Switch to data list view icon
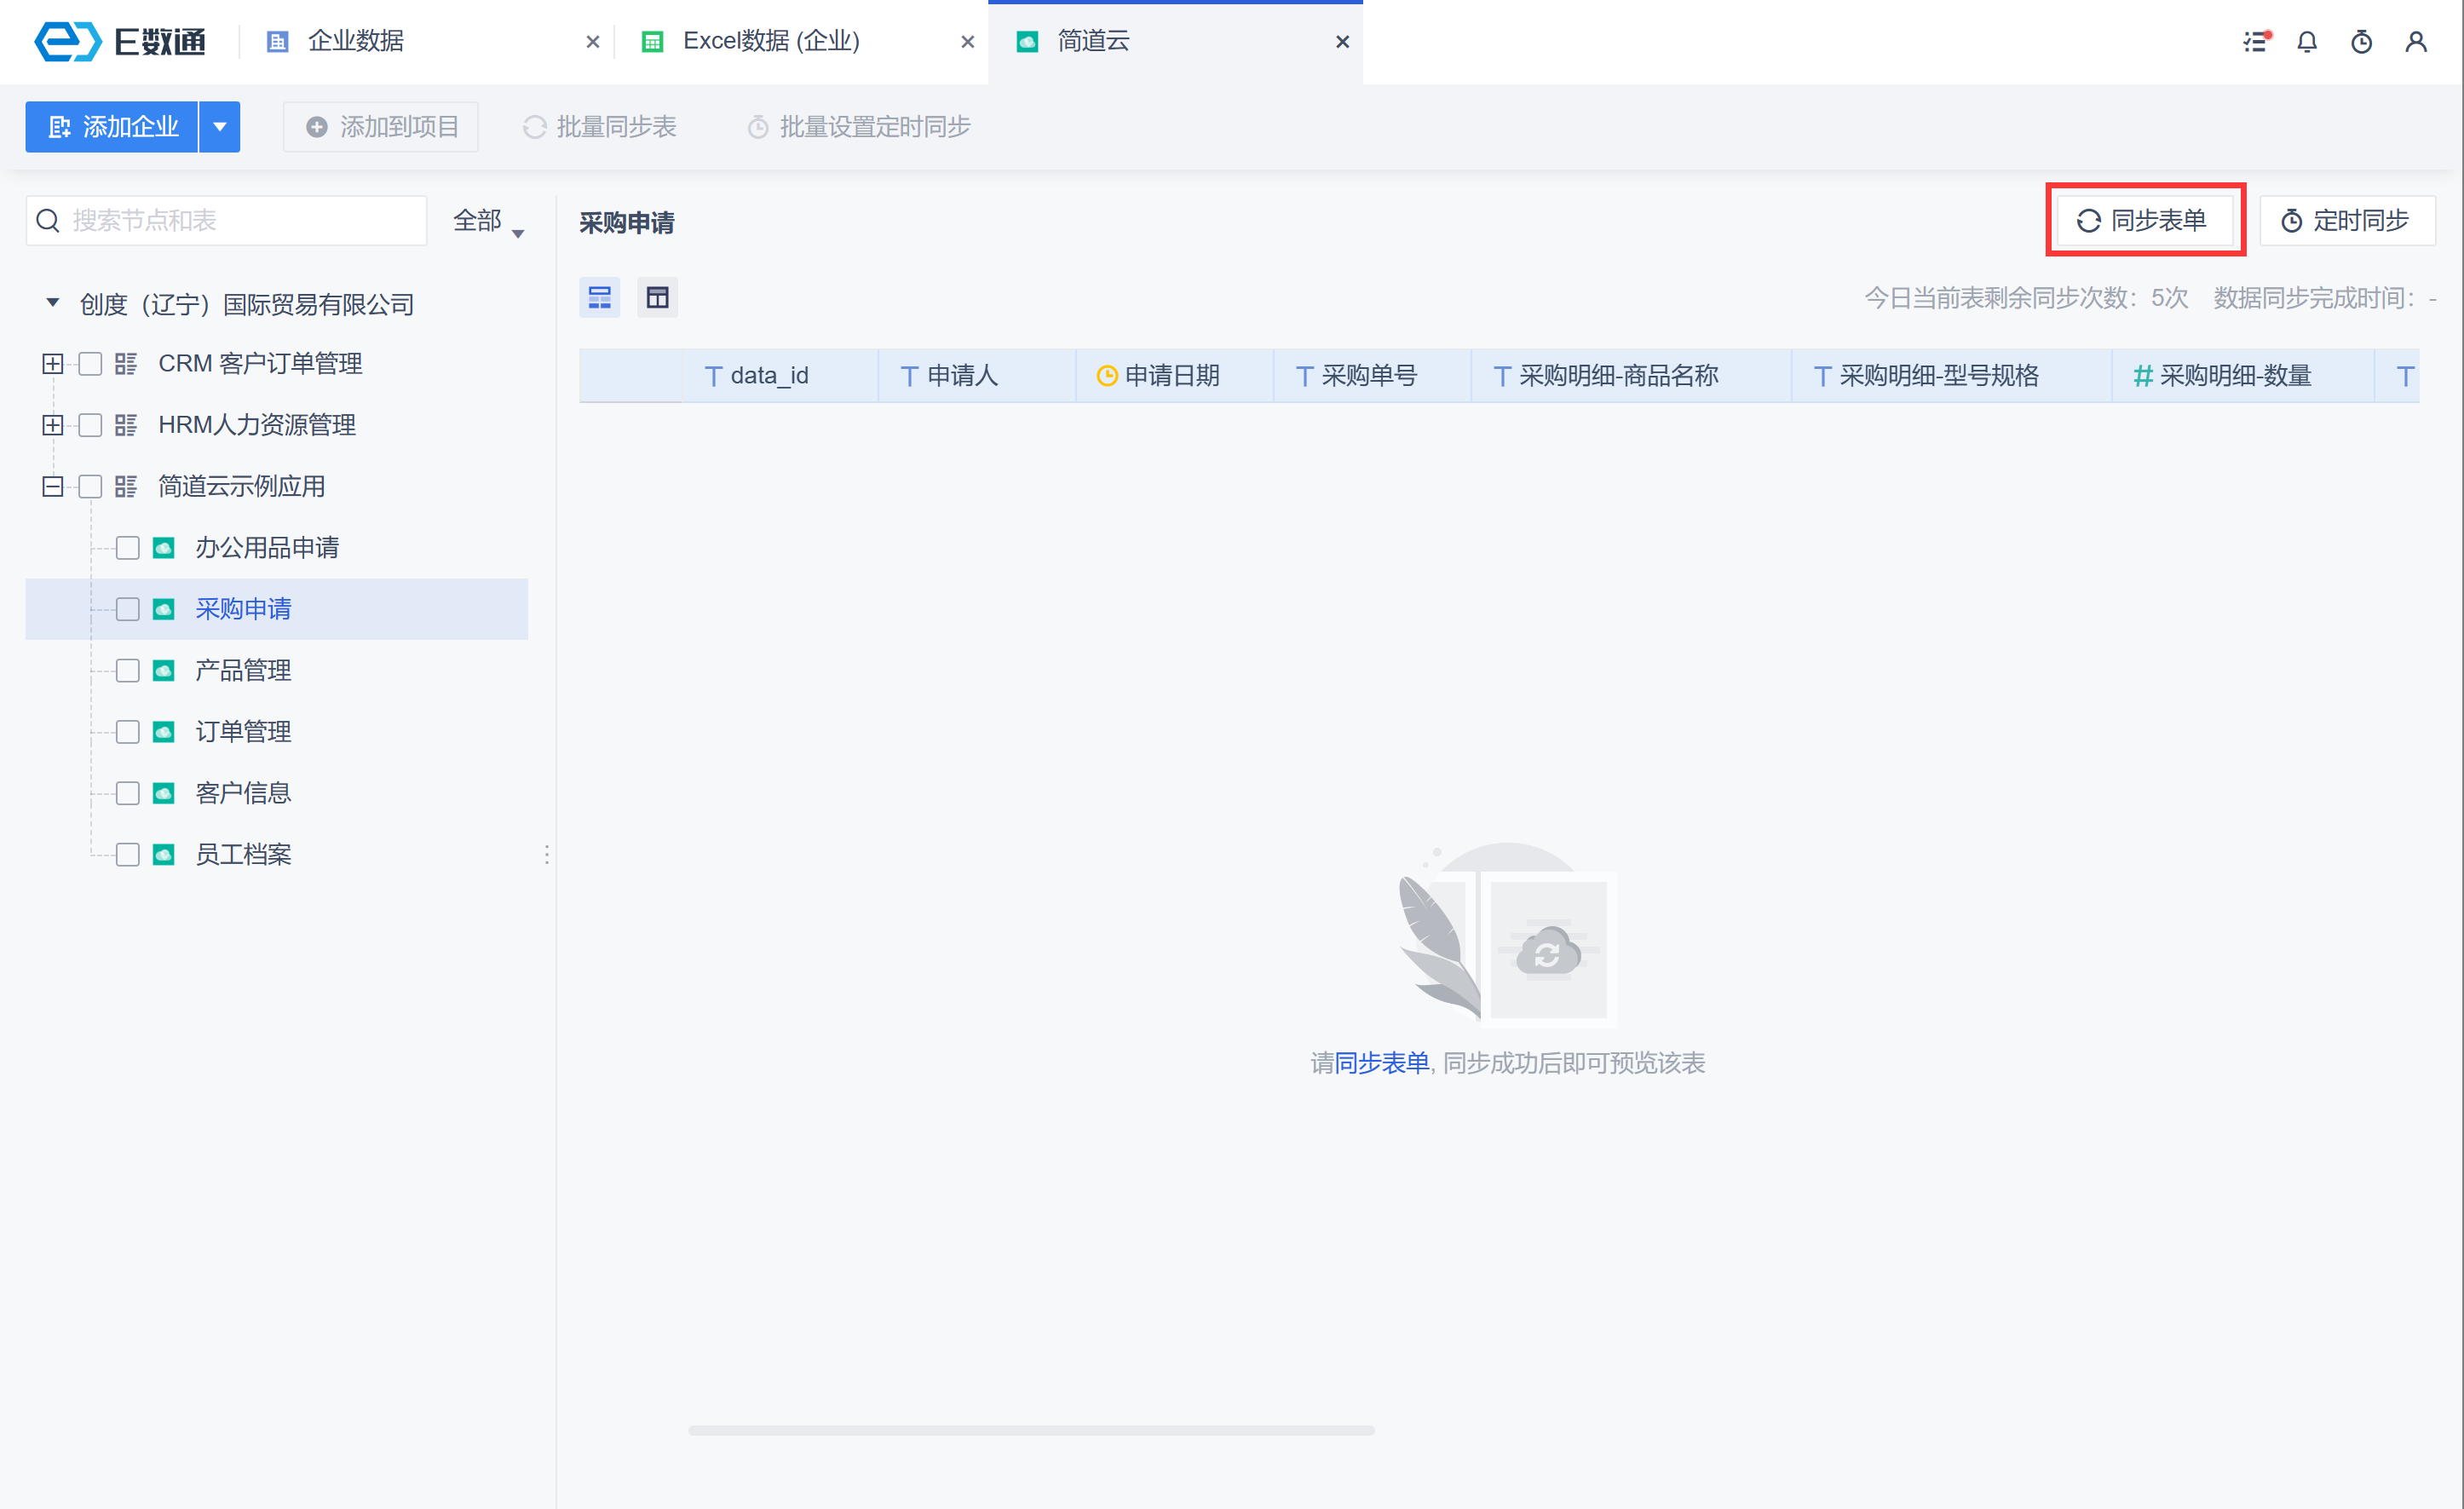 pyautogui.click(x=600, y=298)
